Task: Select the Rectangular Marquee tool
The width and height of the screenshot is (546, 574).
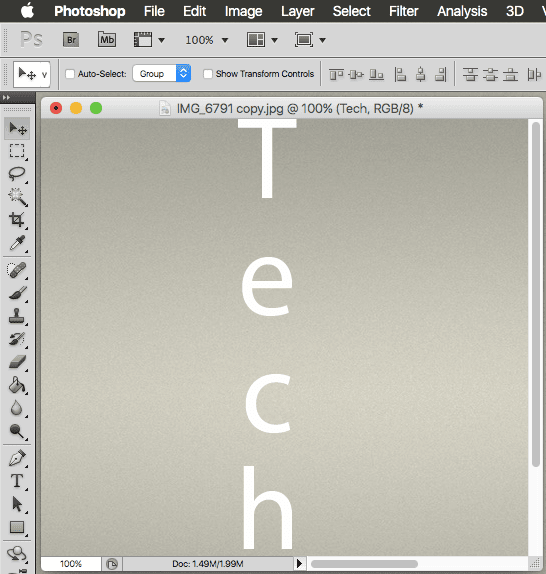Action: tap(17, 151)
